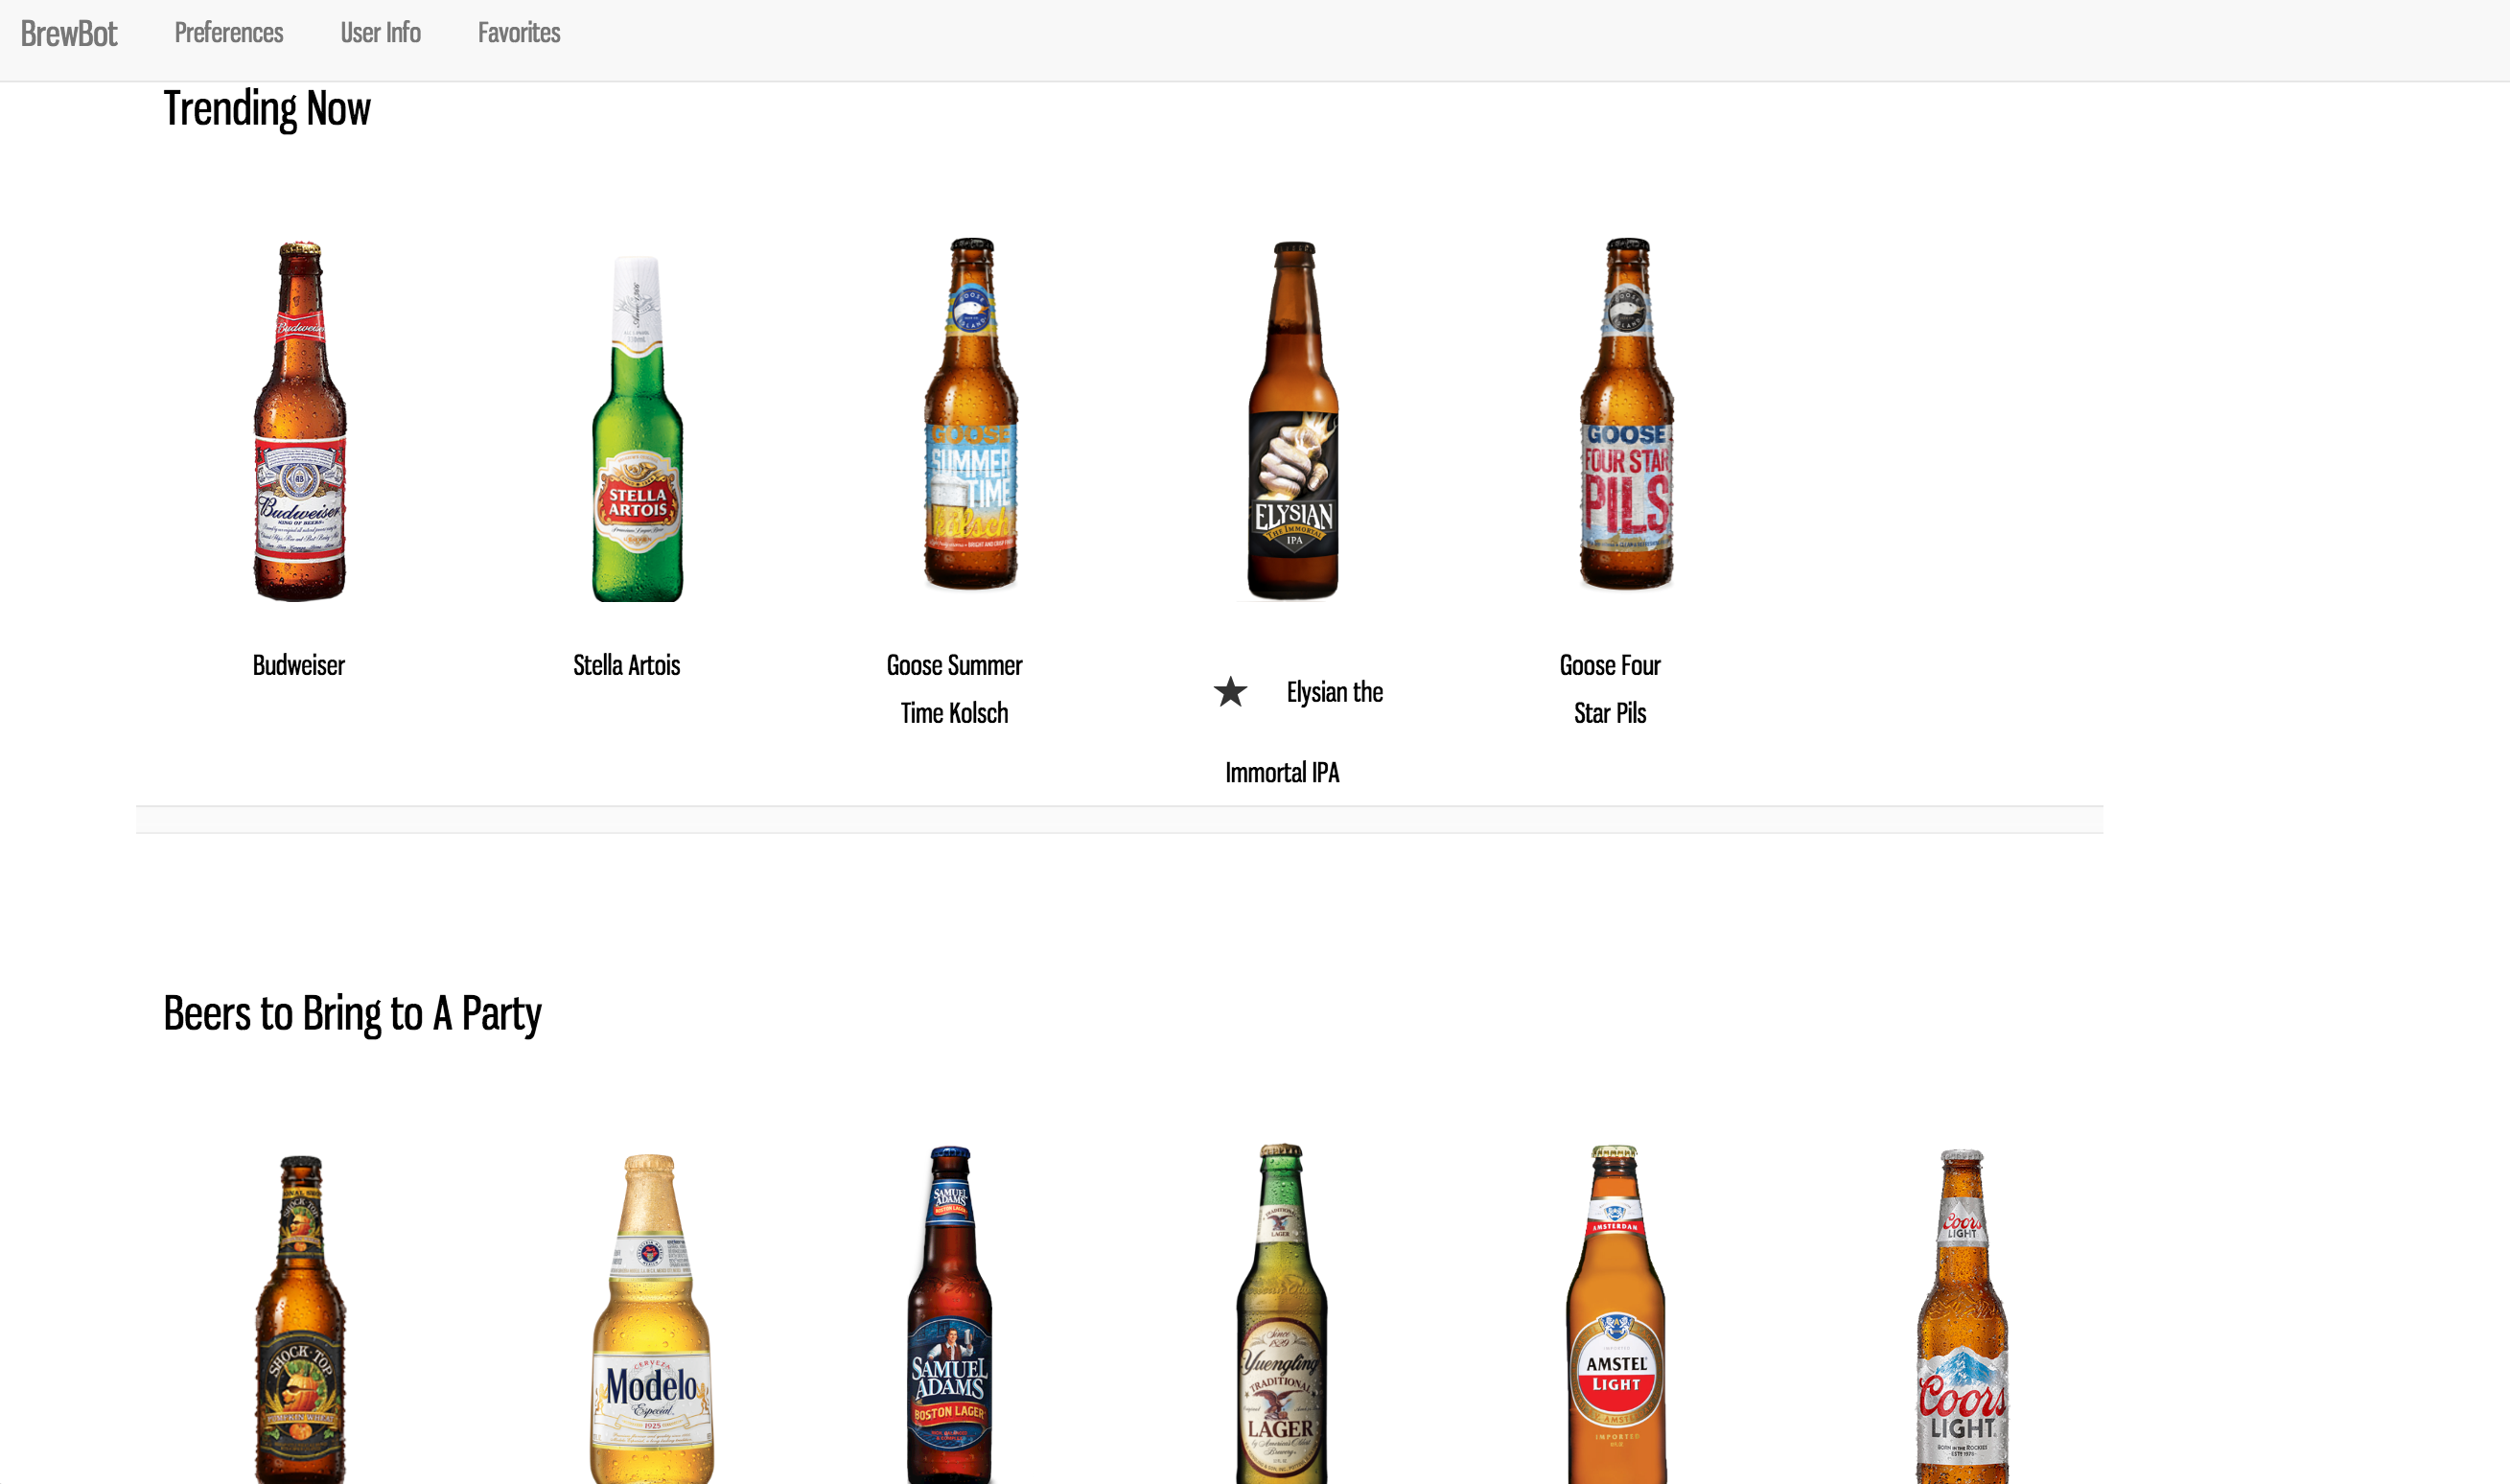Open the Favorites tab
2510x1484 pixels.
point(519,33)
